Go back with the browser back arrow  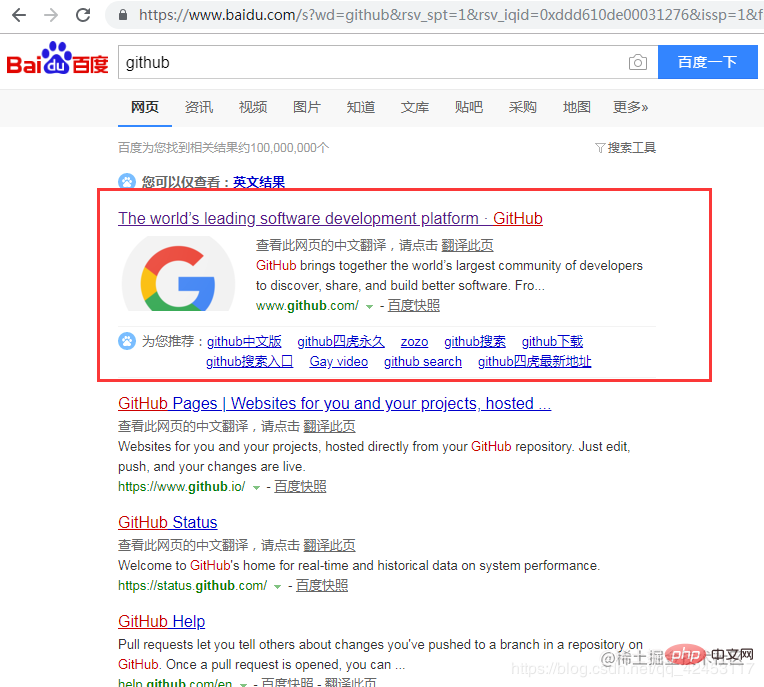click(x=19, y=15)
